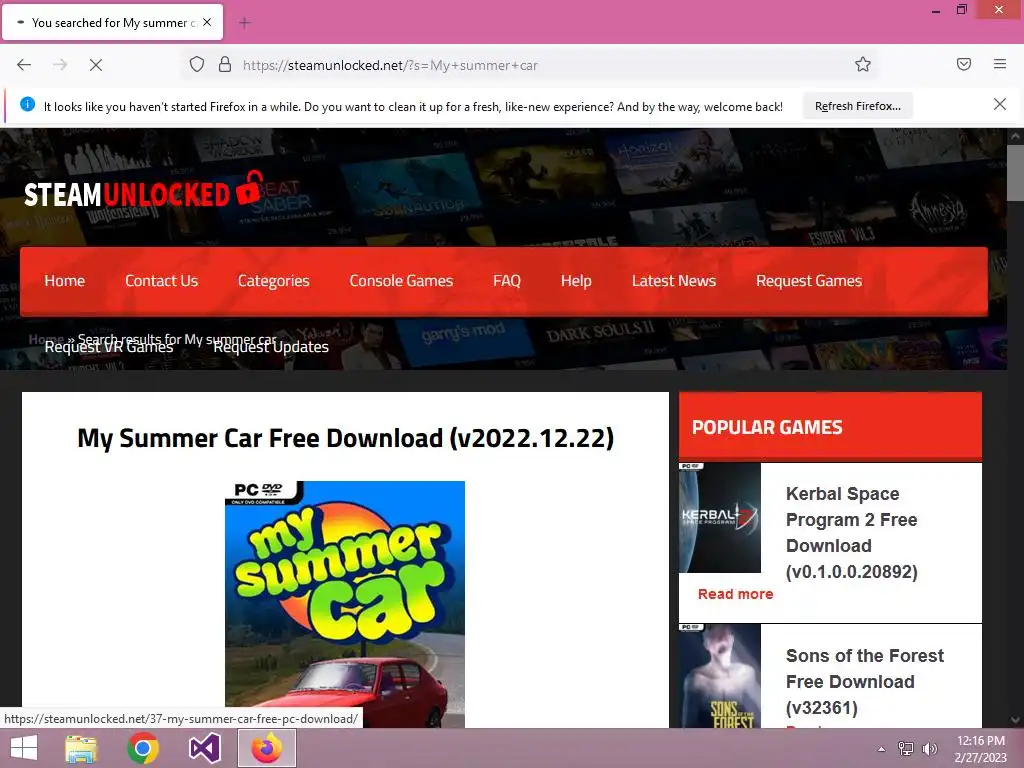View site security lock info

pos(225,64)
